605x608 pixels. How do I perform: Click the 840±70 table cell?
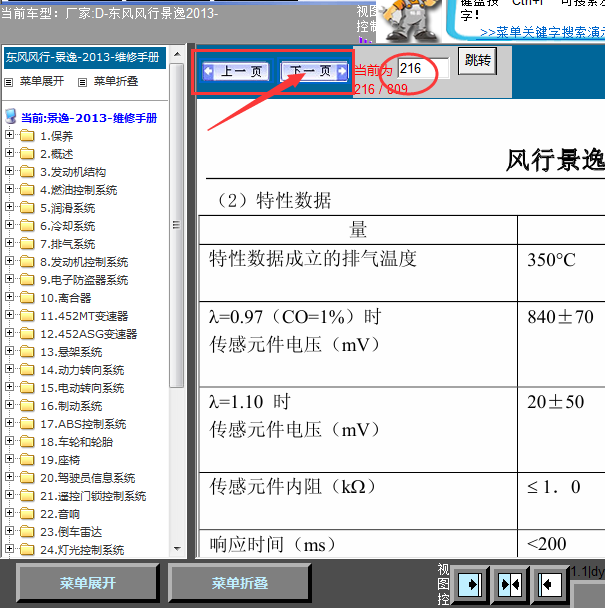(x=561, y=344)
